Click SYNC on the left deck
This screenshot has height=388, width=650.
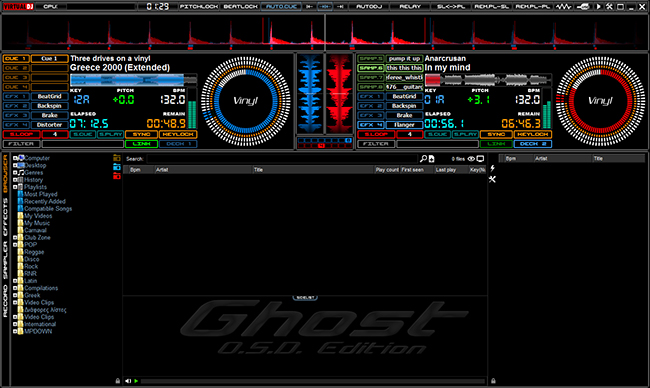tap(141, 134)
